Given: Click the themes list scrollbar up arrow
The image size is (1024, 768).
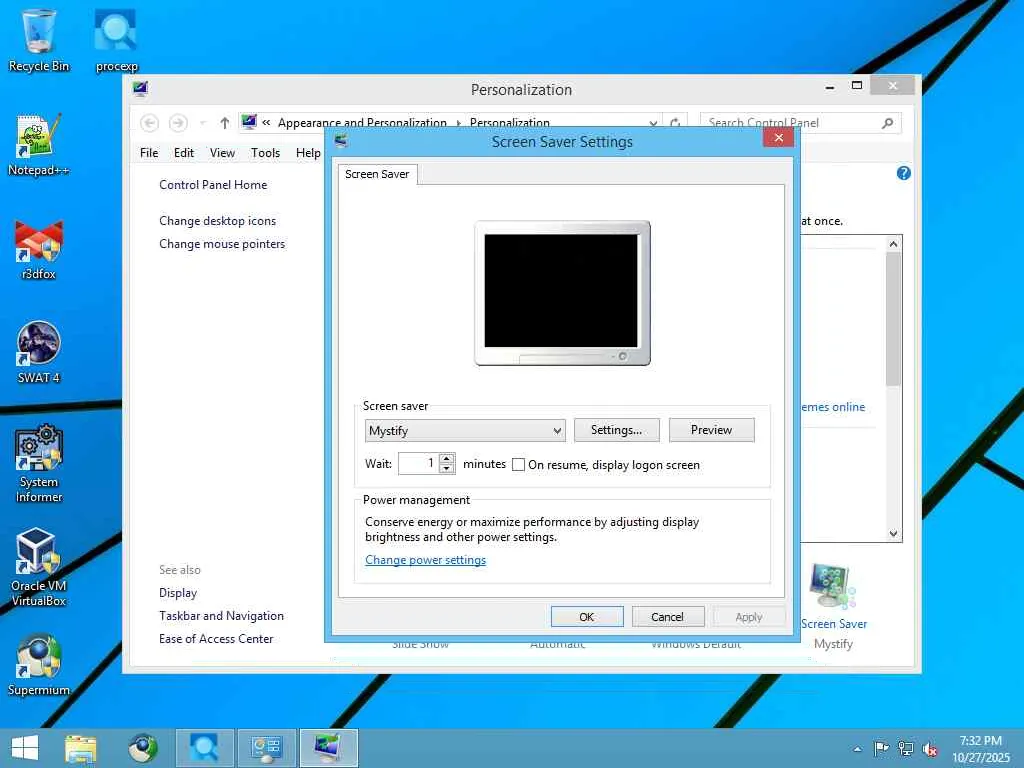Looking at the screenshot, I should coord(893,244).
